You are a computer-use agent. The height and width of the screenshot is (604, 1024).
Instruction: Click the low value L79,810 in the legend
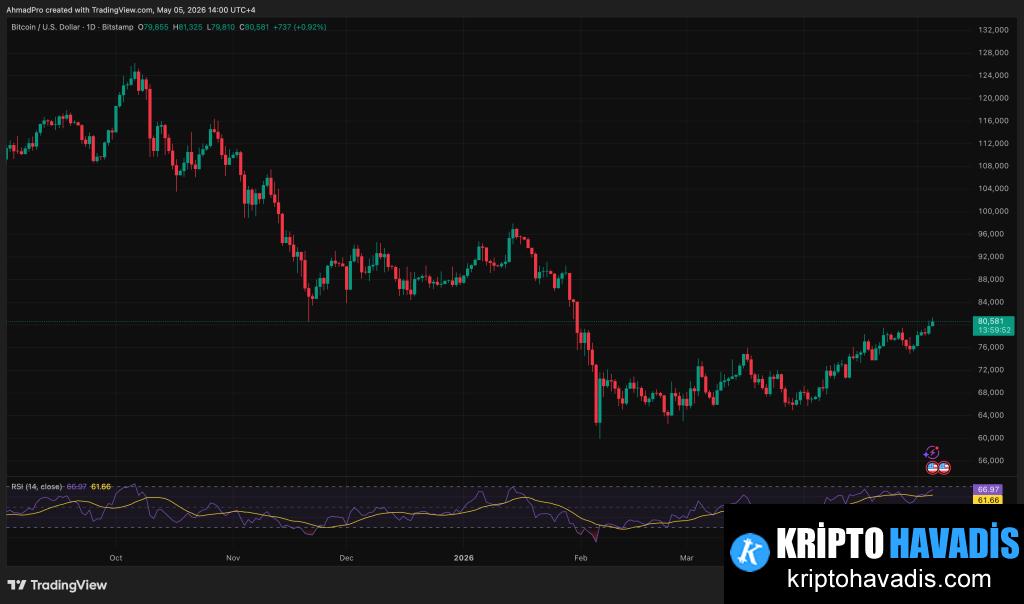221,27
